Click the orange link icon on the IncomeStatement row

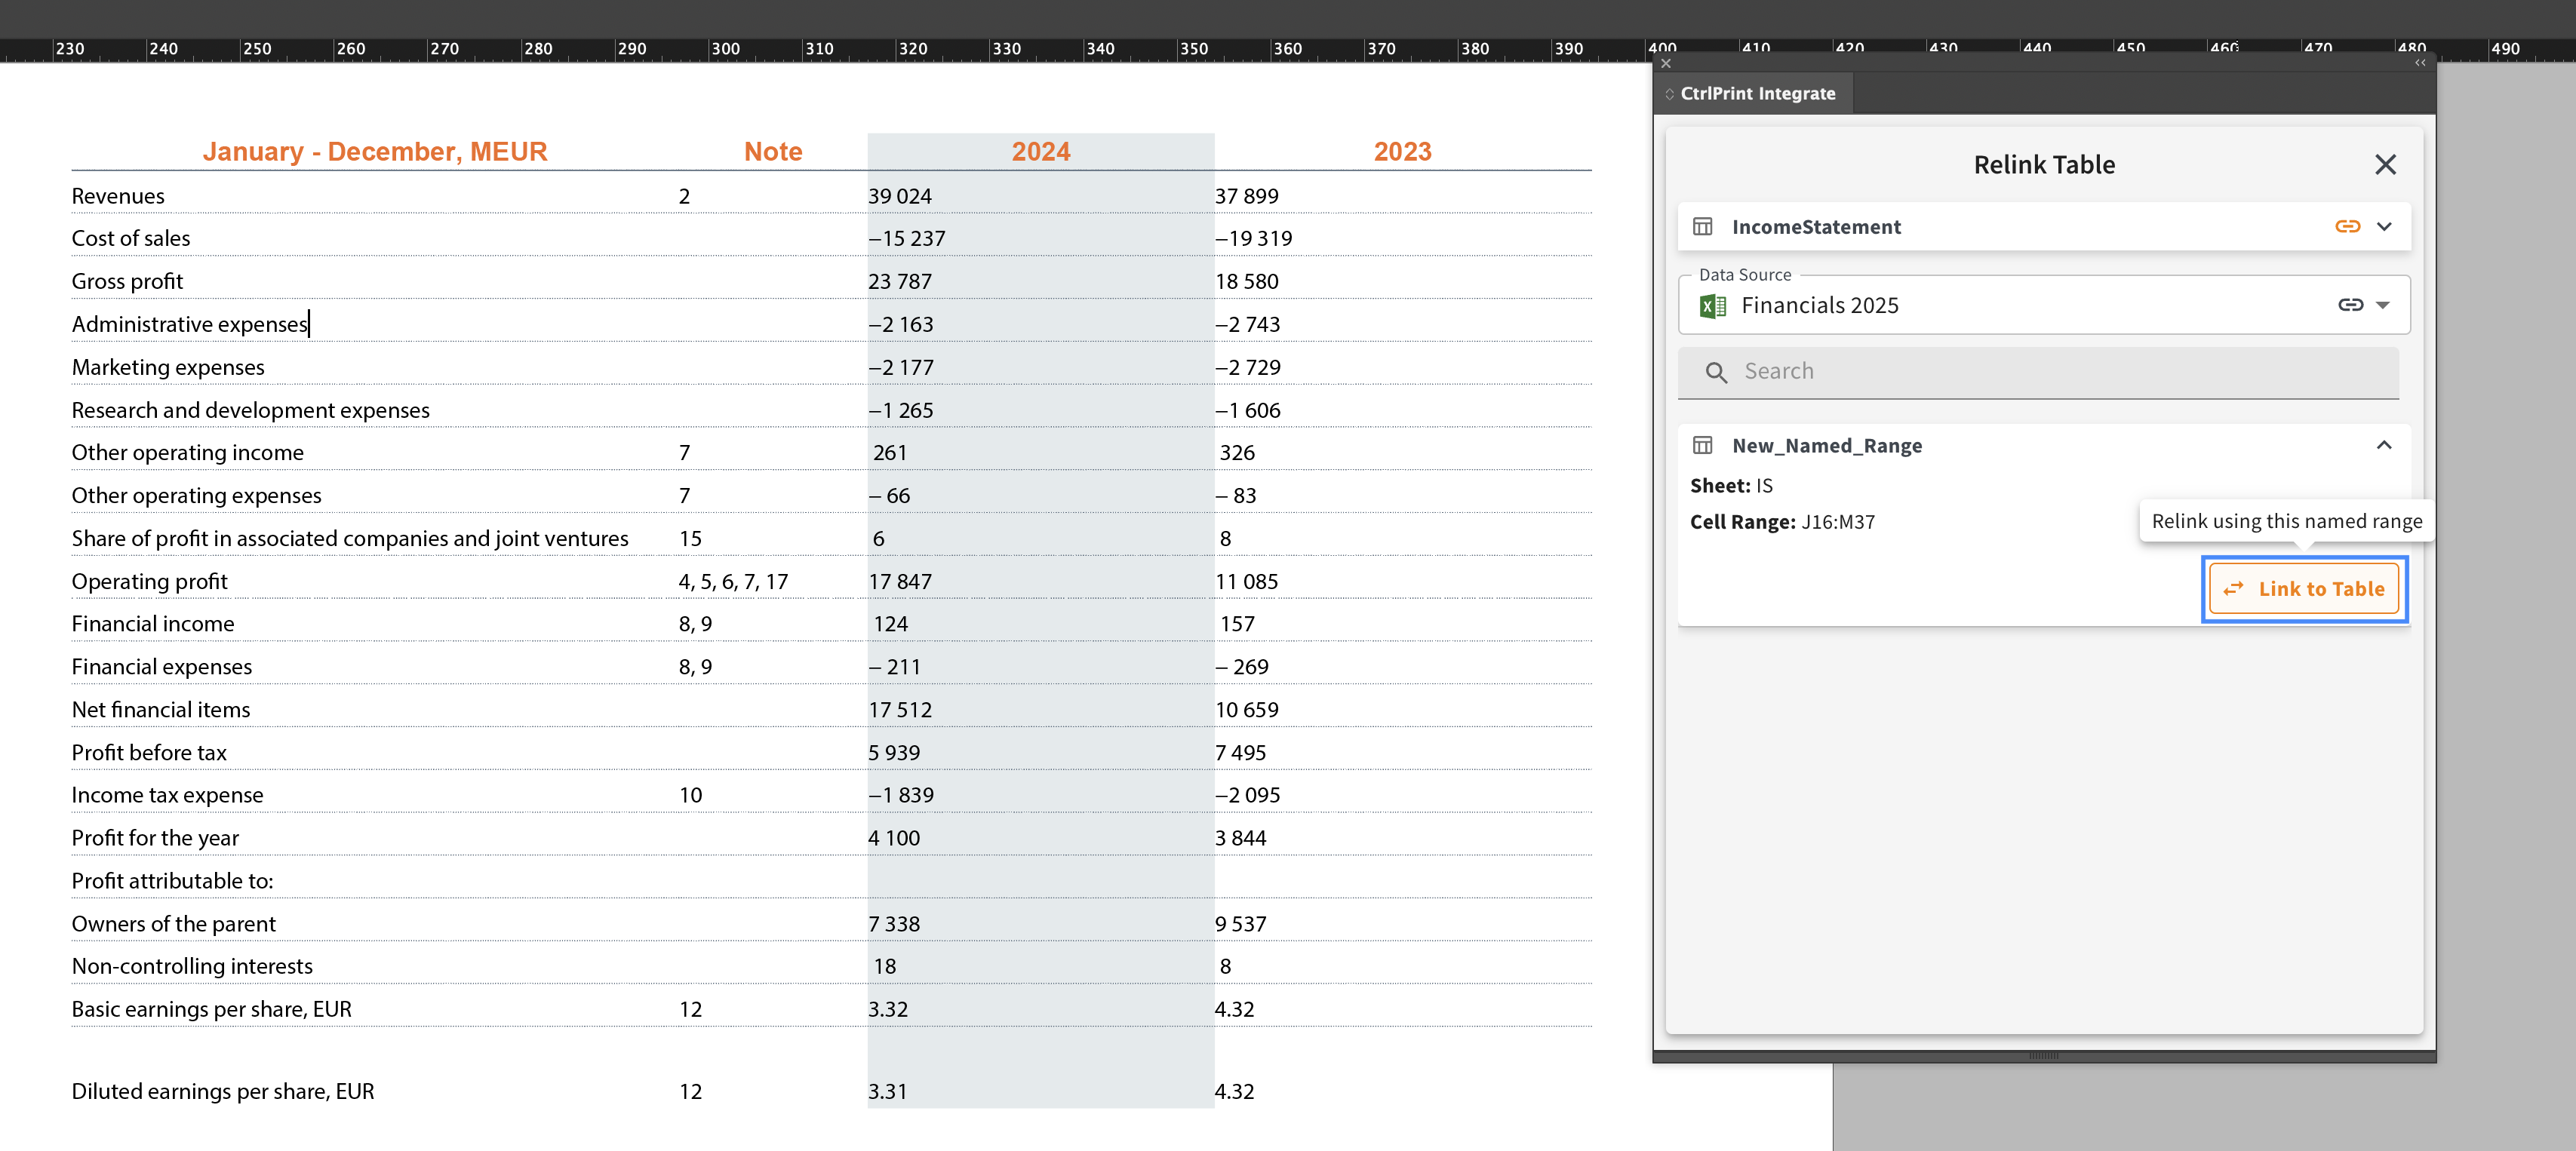click(2347, 227)
